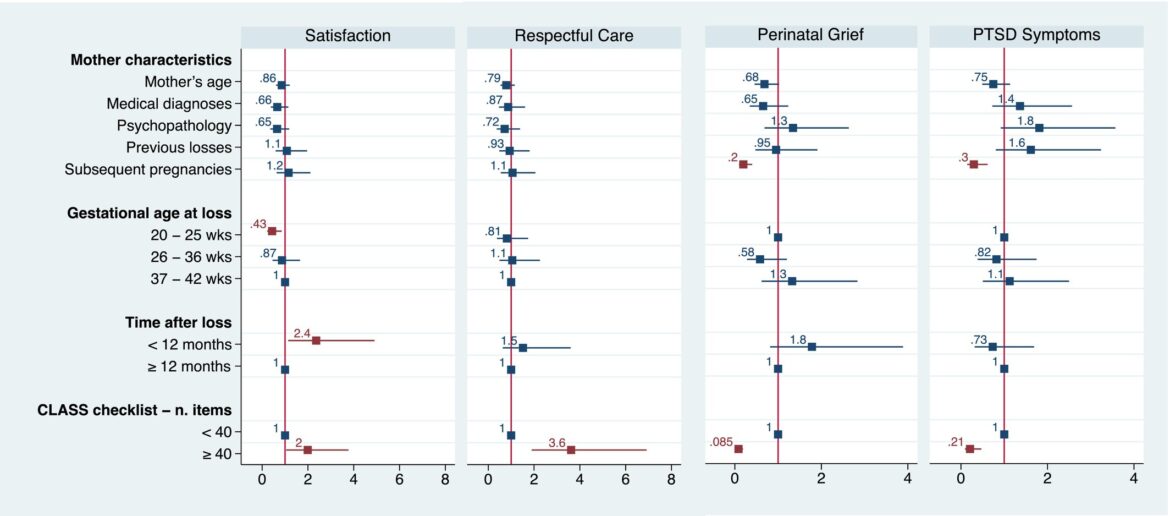Select the < 12 months row label
The image size is (1170, 516).
click(189, 344)
